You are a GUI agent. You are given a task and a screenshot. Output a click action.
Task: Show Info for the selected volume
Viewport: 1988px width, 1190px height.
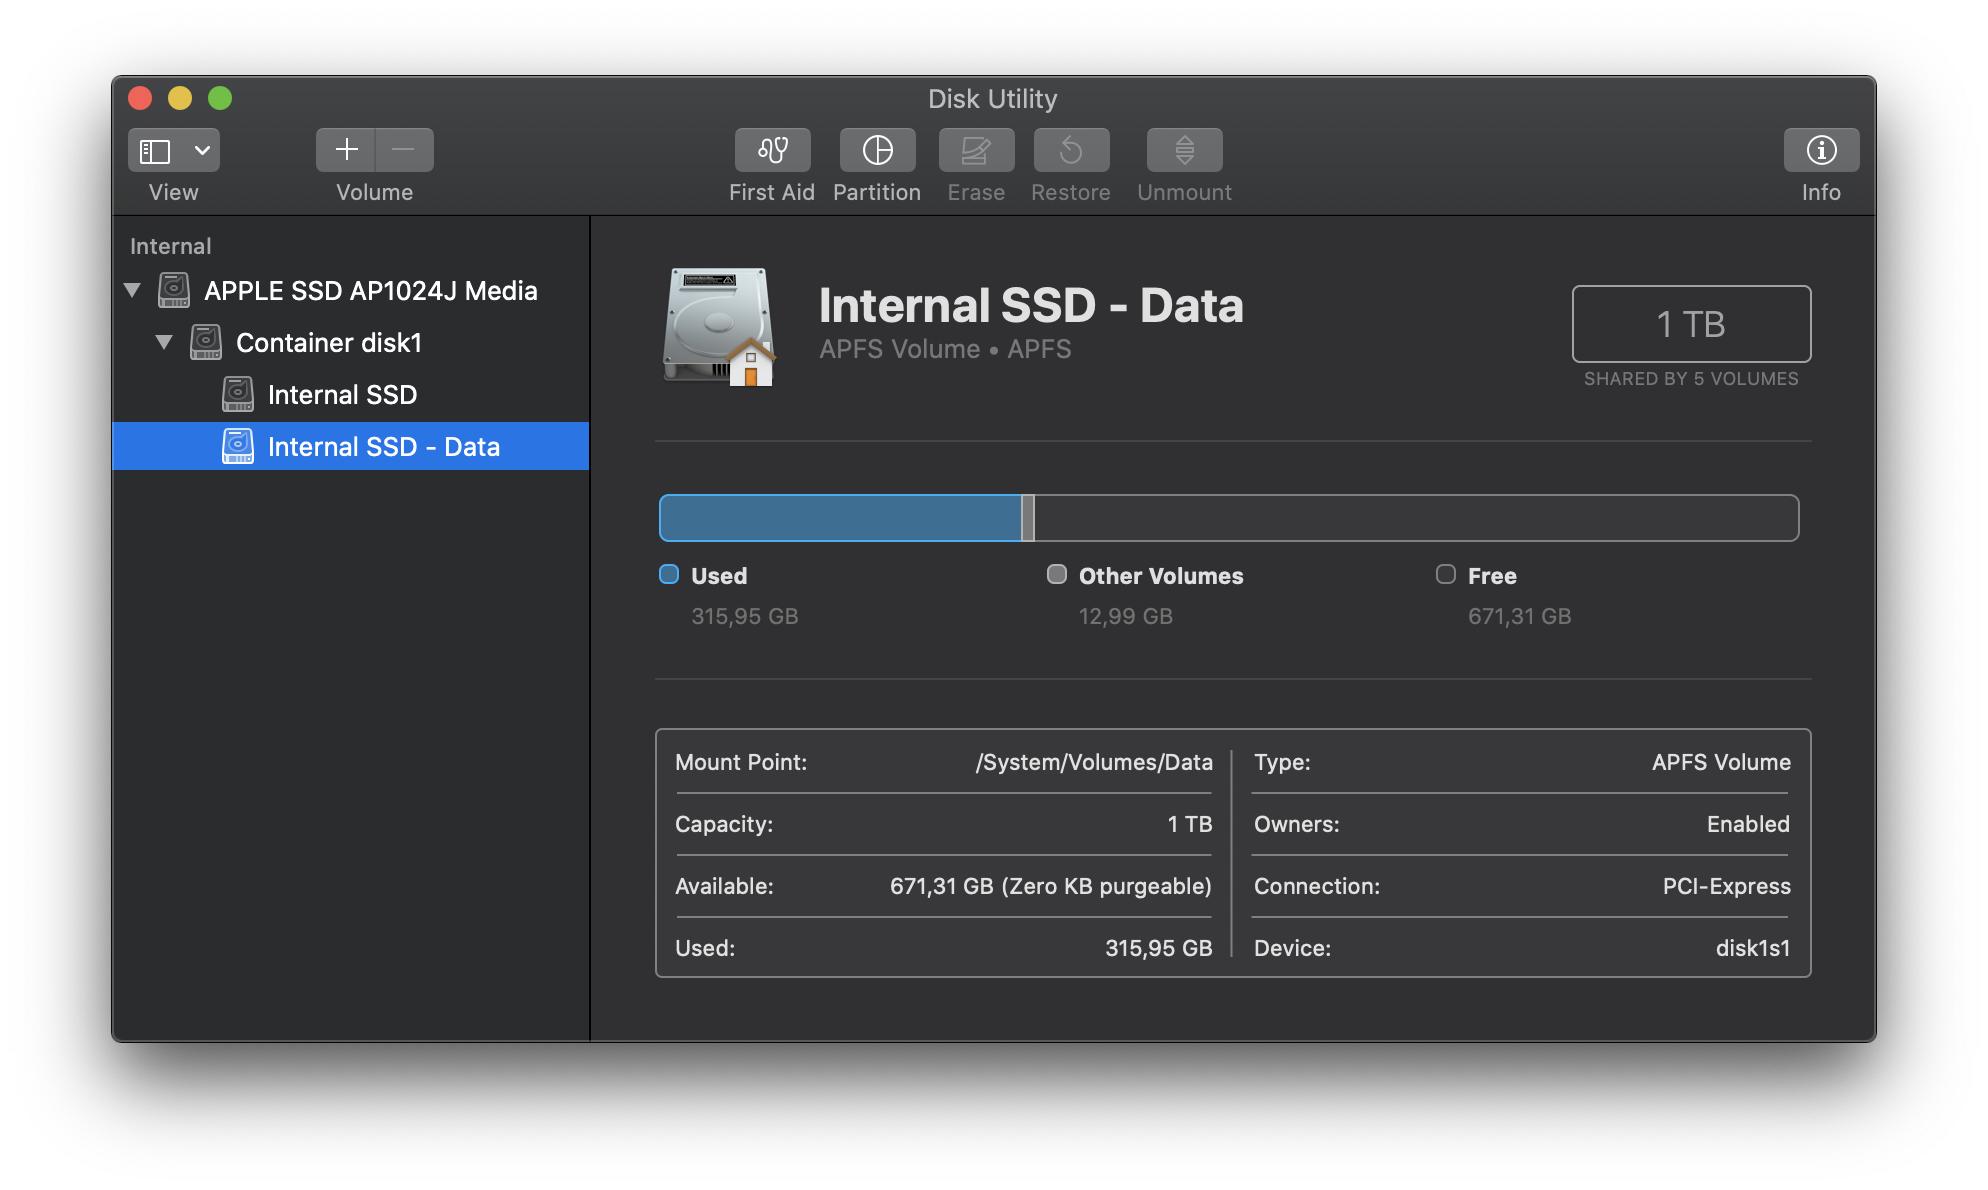1820,151
